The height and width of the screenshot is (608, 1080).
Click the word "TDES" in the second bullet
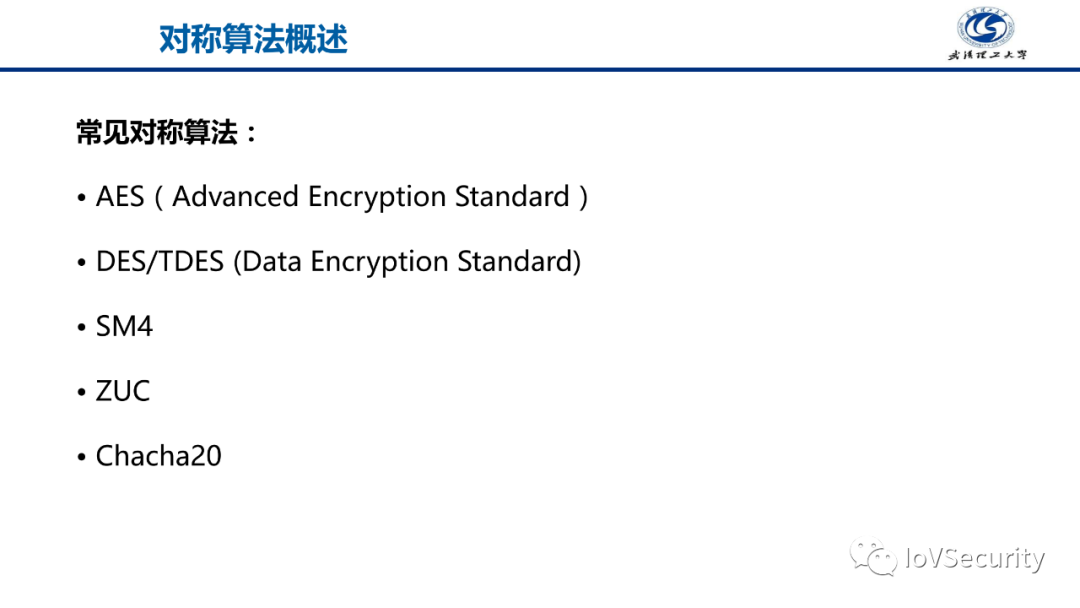195,262
